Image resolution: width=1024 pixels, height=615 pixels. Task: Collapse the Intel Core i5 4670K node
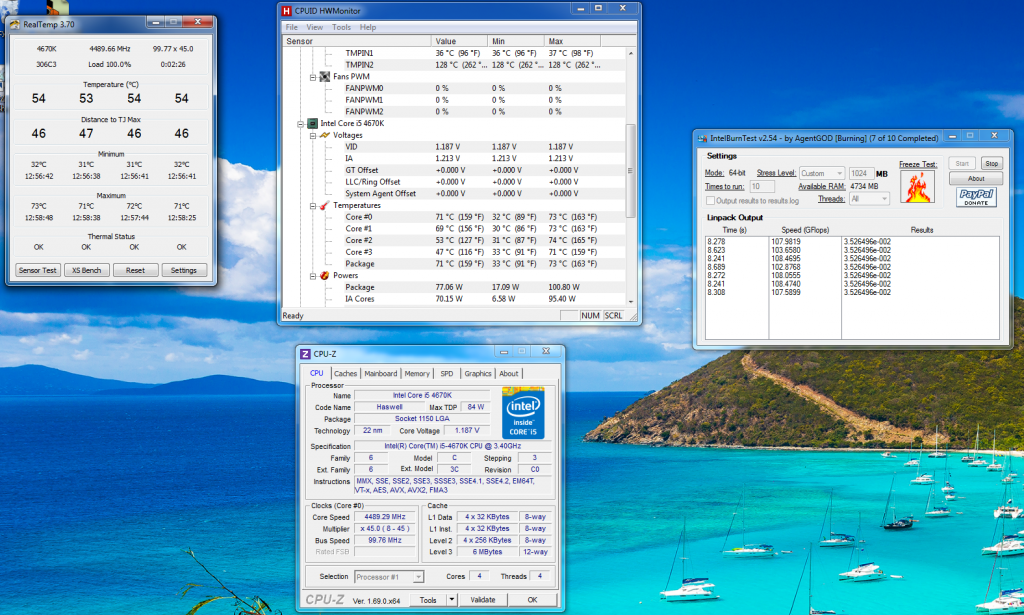300,123
